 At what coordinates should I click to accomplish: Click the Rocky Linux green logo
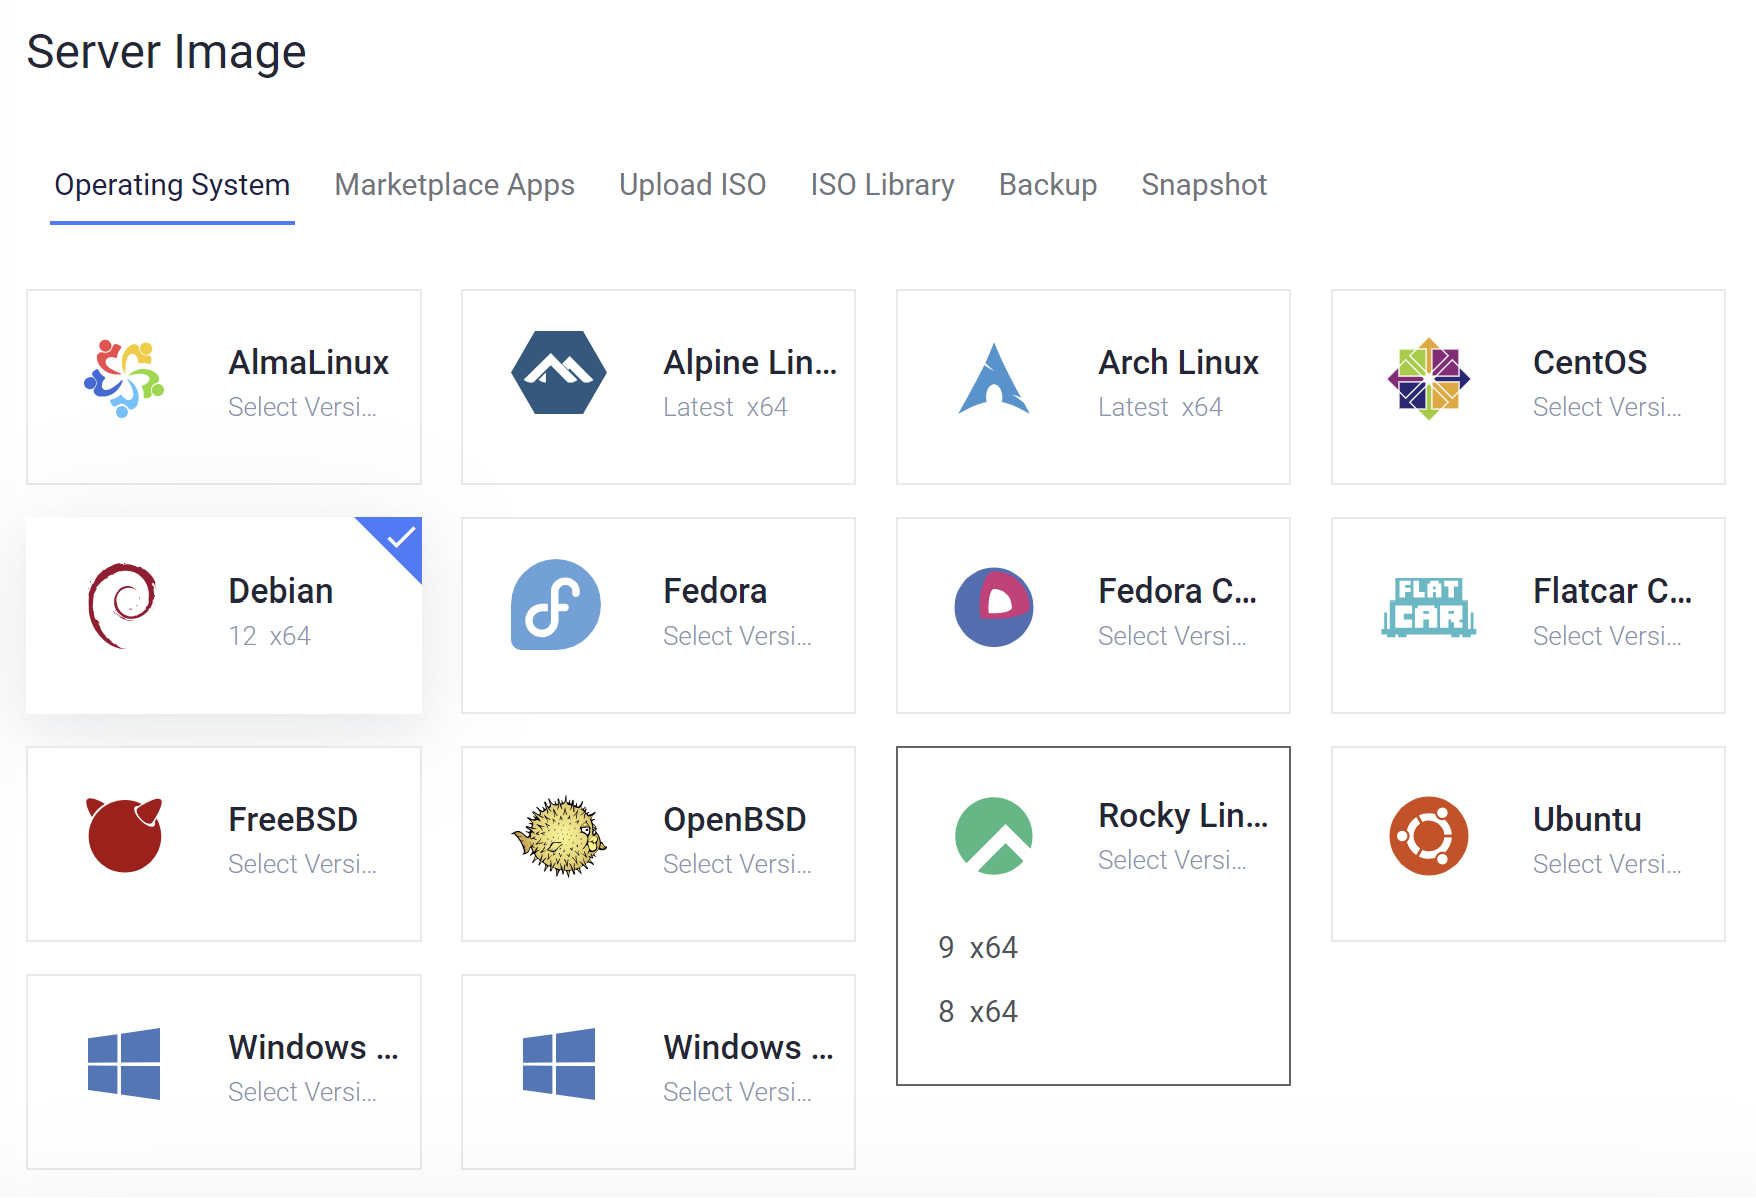994,836
